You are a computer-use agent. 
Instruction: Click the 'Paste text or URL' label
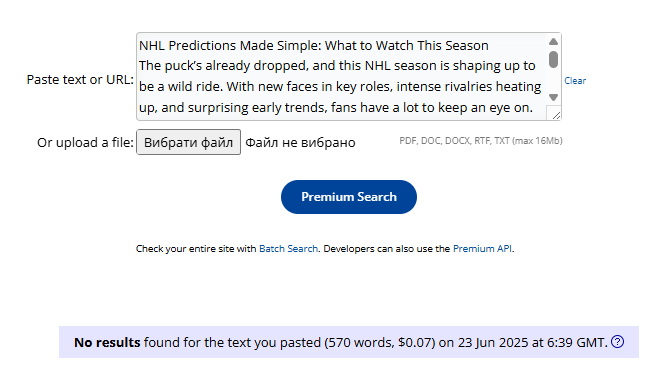[80, 79]
